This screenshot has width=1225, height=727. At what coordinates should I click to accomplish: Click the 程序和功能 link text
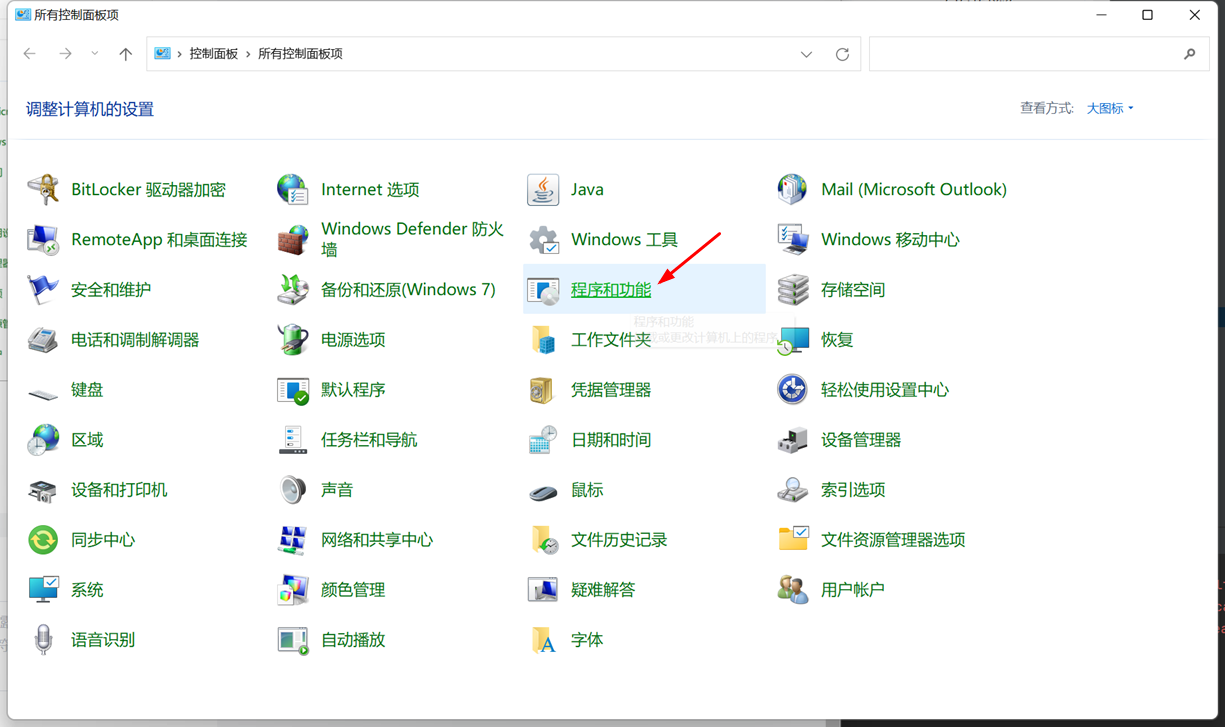[x=611, y=290]
